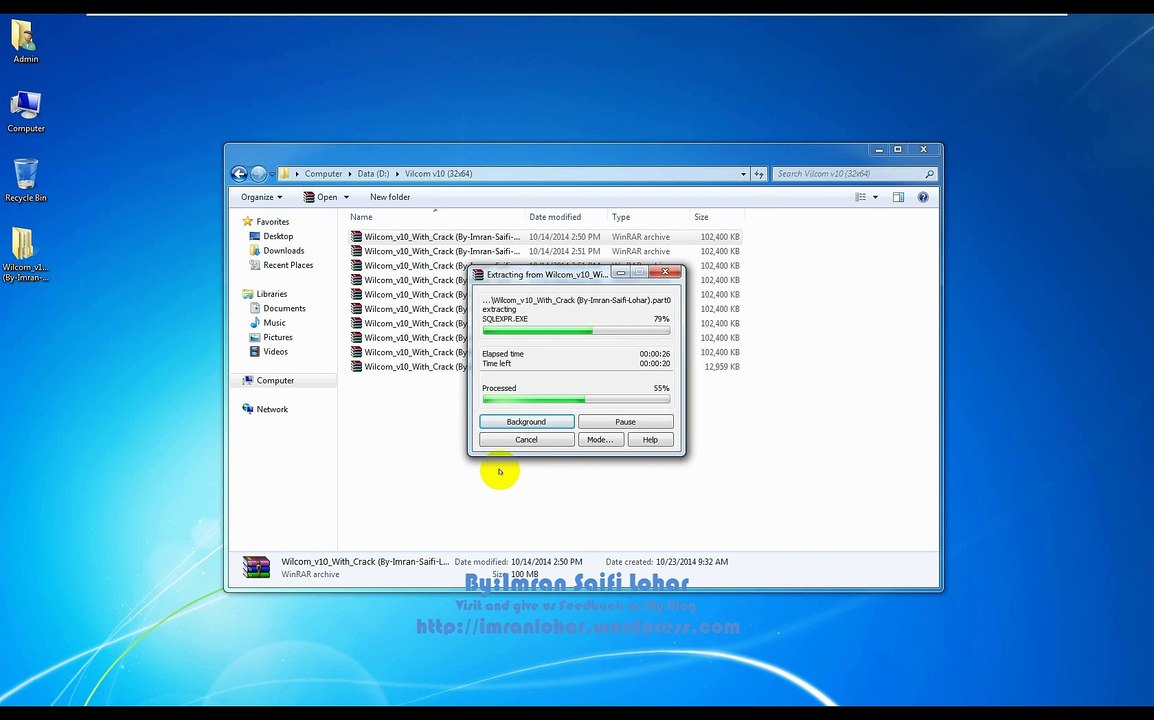Open the recent locations dropdown arrow

(272, 174)
